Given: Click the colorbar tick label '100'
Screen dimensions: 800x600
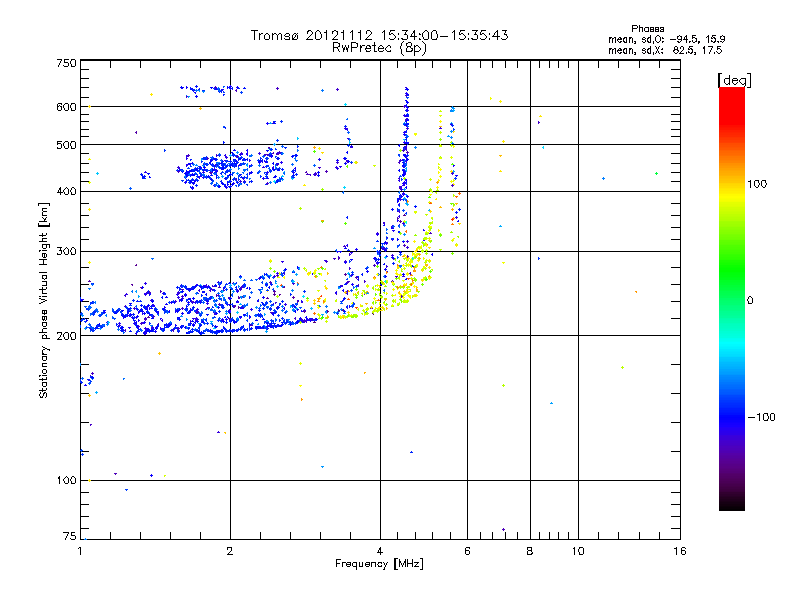Looking at the screenshot, I should point(757,184).
